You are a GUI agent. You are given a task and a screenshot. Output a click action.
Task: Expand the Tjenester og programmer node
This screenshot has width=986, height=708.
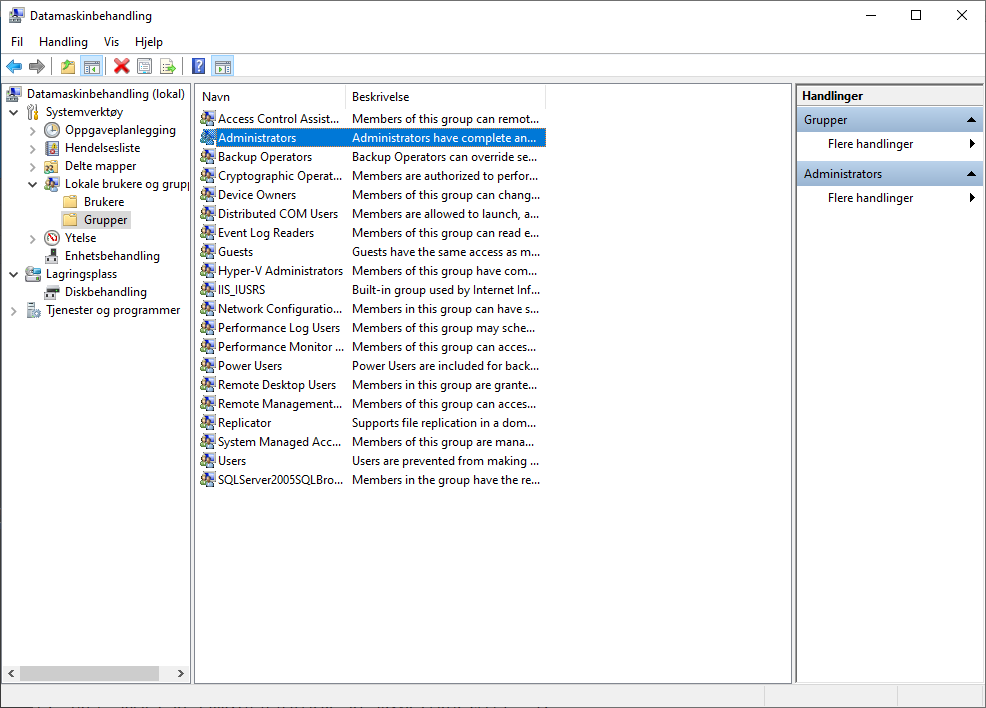coord(14,310)
